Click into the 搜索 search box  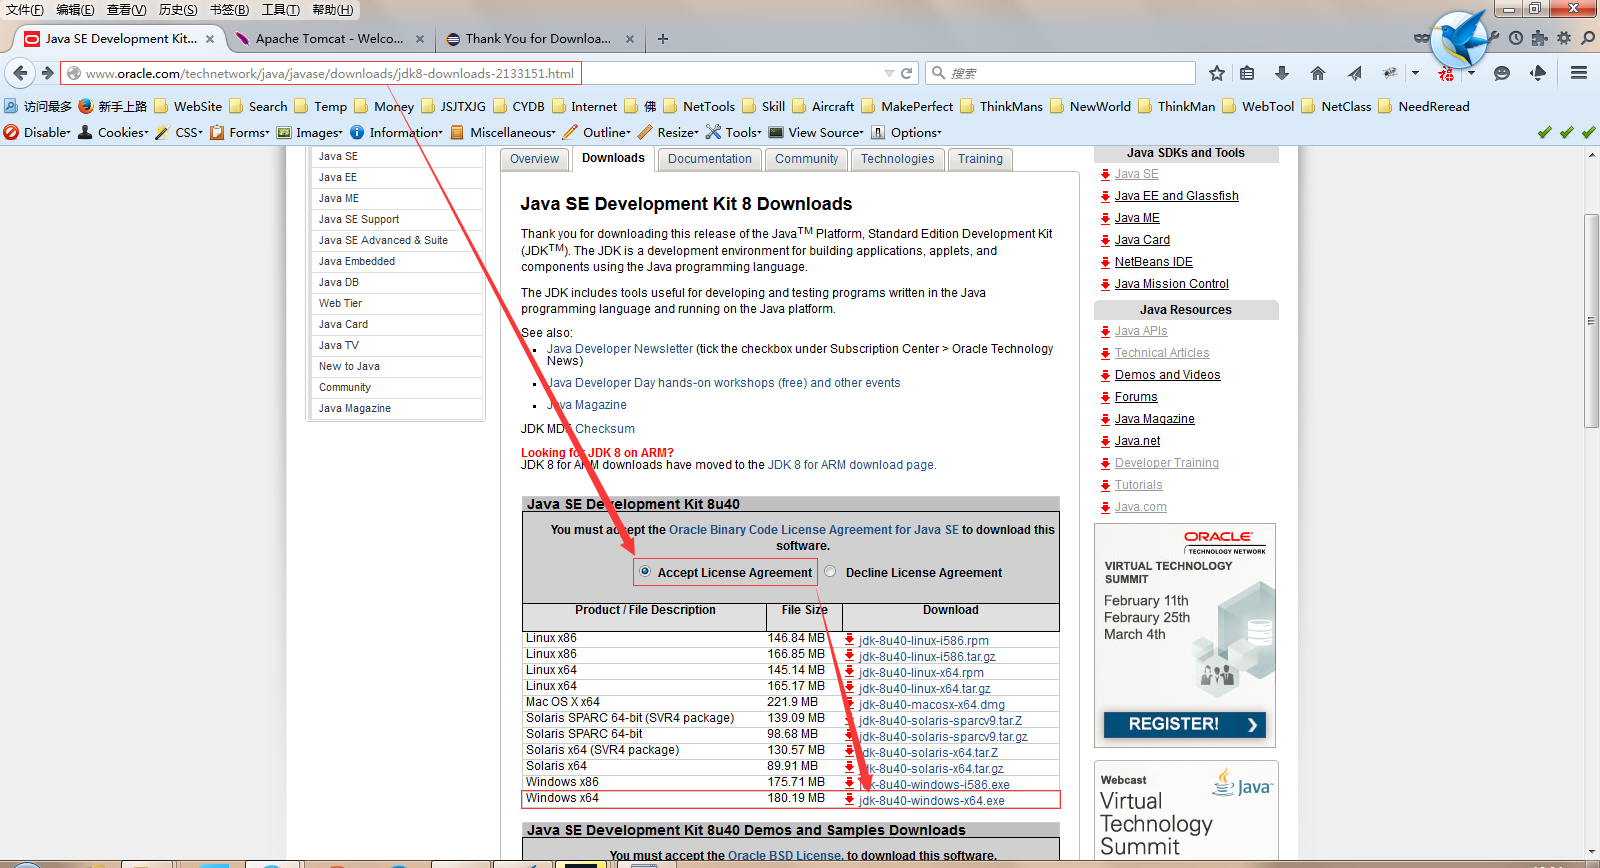pos(1060,73)
